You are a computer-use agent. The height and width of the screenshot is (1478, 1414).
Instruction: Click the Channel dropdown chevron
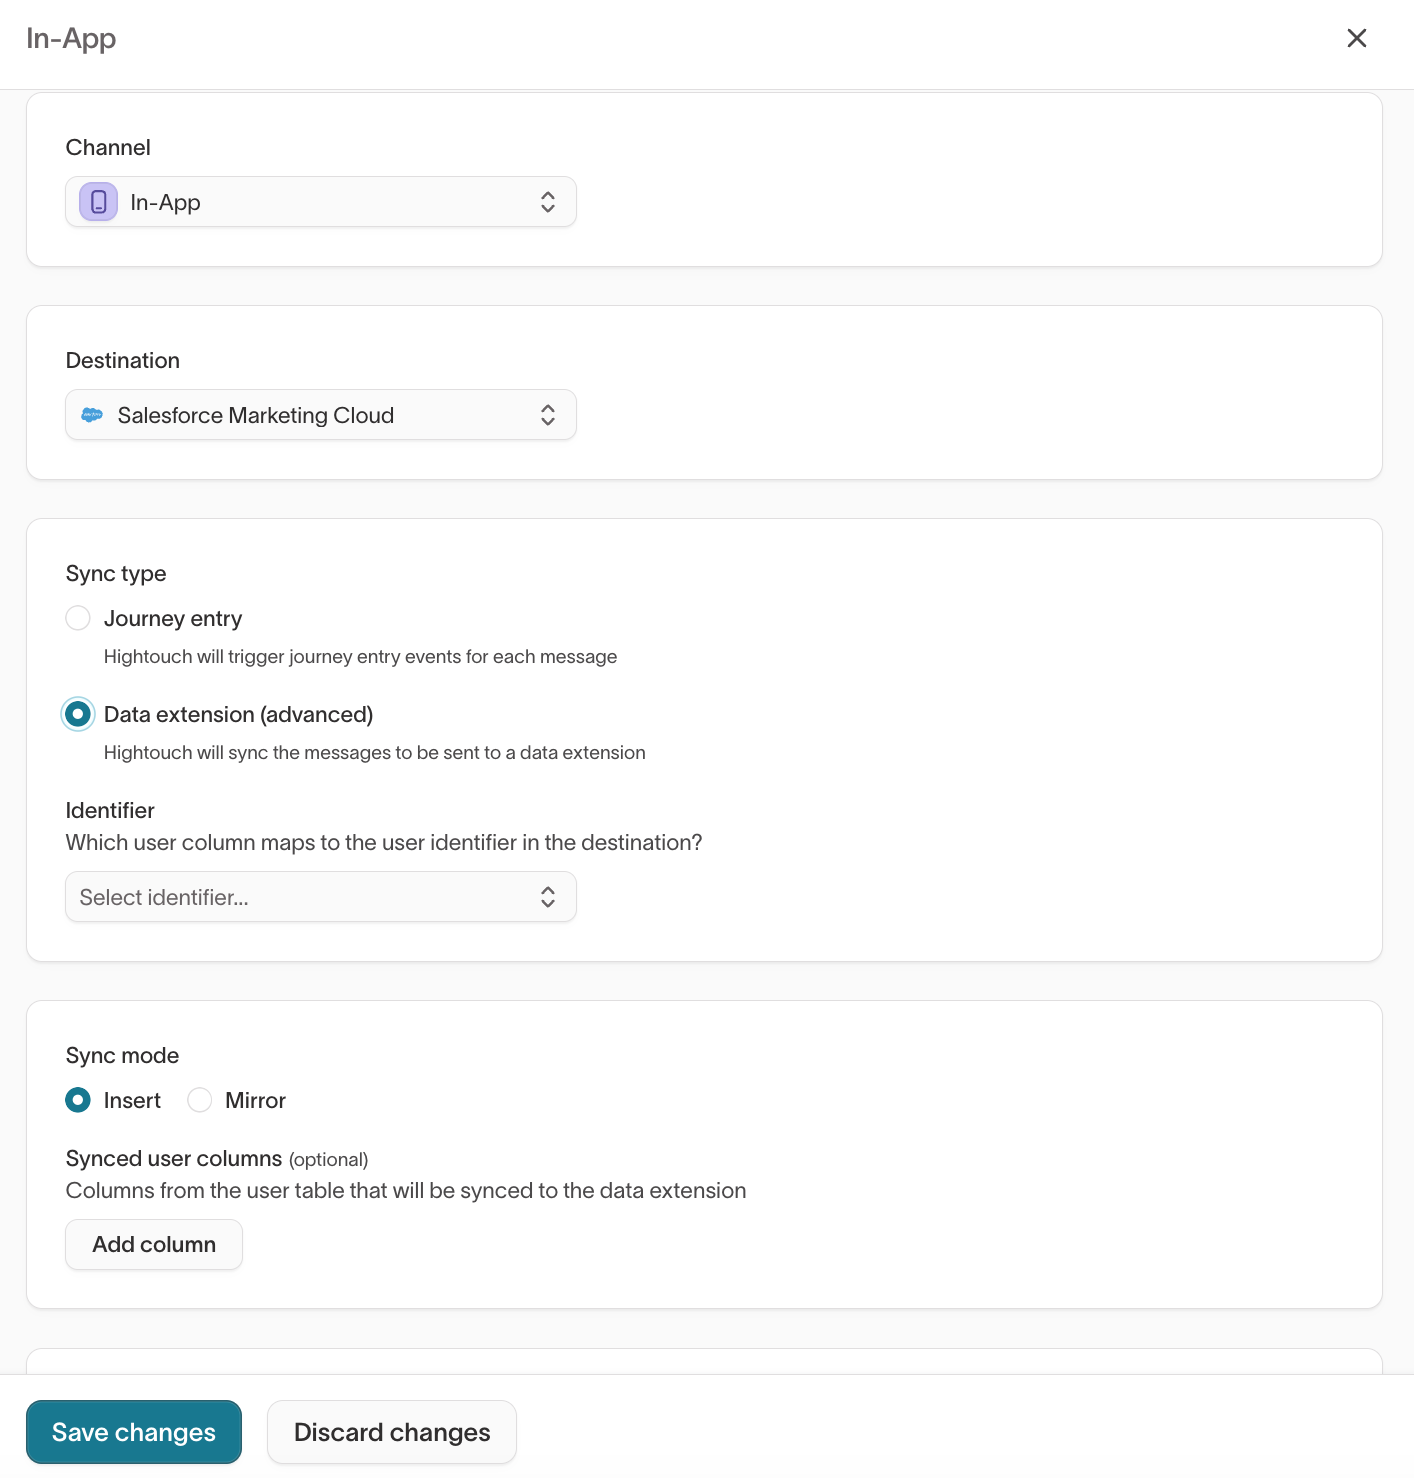coord(548,201)
